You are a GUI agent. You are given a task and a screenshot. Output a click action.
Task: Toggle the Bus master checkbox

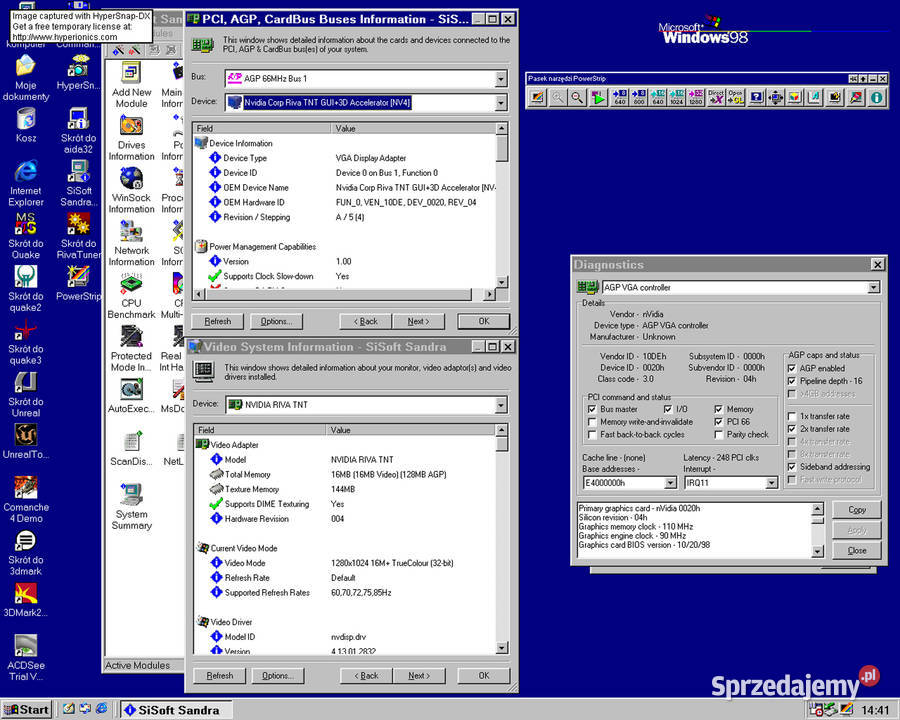pos(592,409)
